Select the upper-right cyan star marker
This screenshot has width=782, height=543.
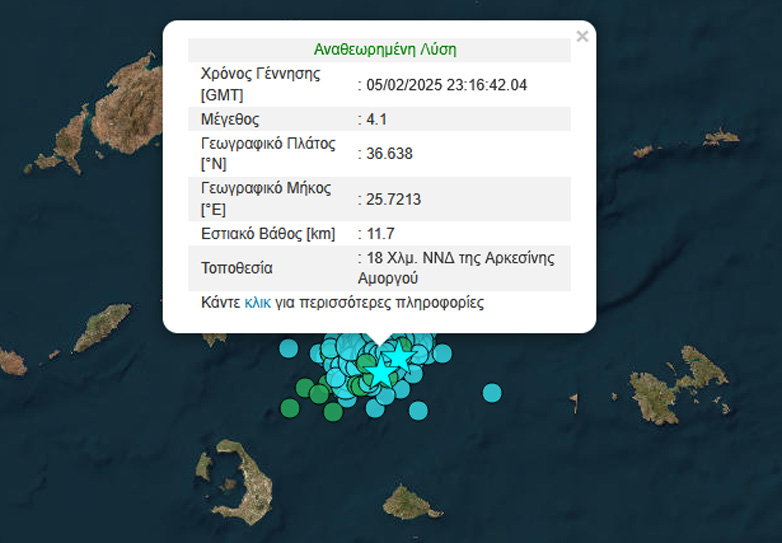tap(399, 357)
